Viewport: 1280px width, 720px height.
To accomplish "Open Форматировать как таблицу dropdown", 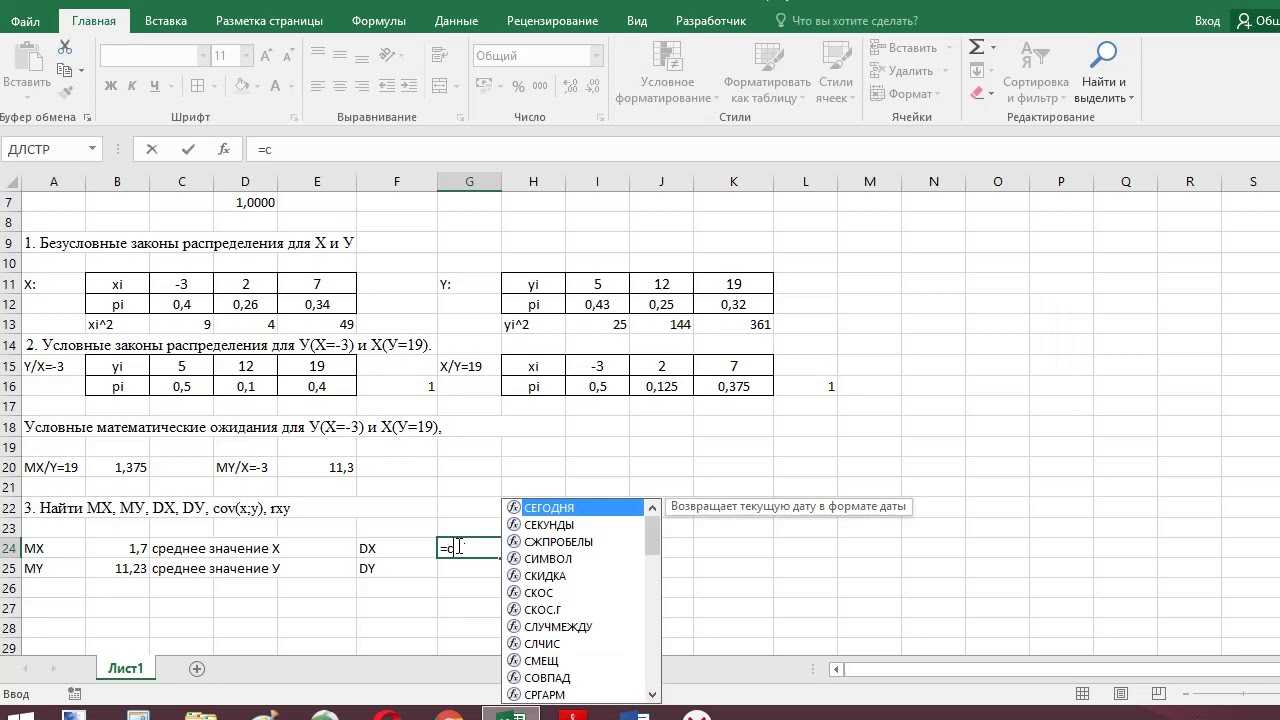I will pos(768,72).
